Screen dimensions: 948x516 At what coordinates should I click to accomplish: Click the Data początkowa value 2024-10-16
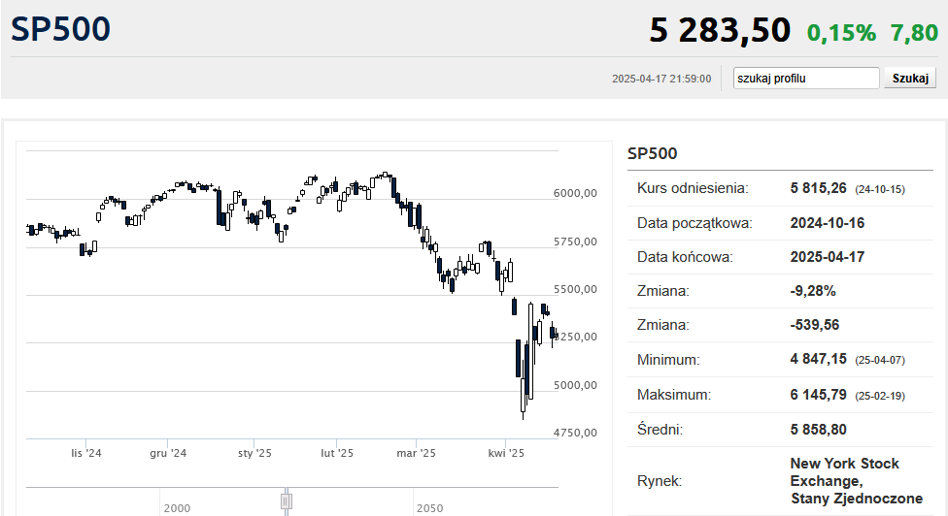click(x=827, y=223)
